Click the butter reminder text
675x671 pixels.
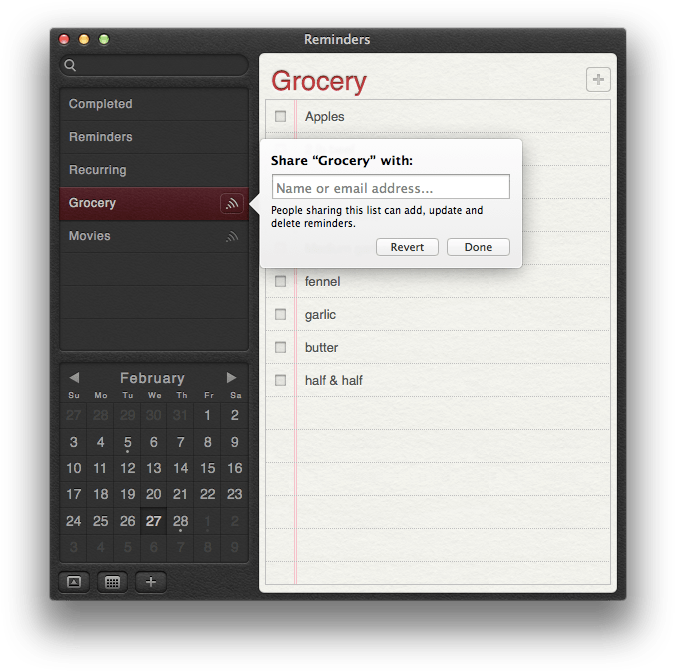pyautogui.click(x=322, y=347)
